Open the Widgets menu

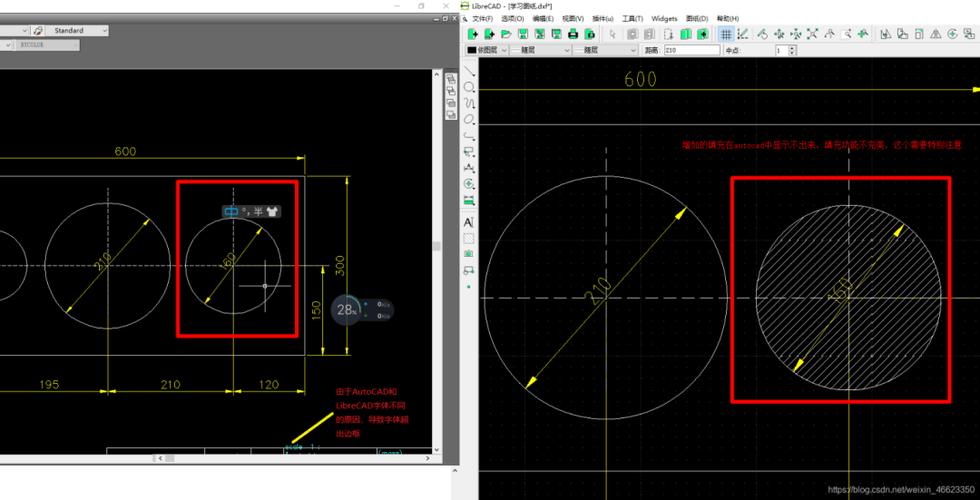coord(664,18)
